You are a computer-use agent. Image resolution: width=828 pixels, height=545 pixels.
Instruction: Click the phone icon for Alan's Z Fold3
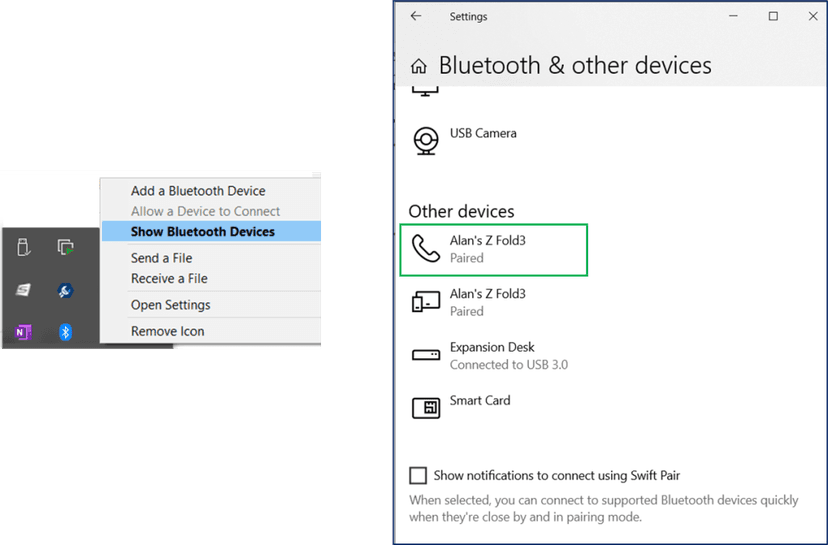426,249
